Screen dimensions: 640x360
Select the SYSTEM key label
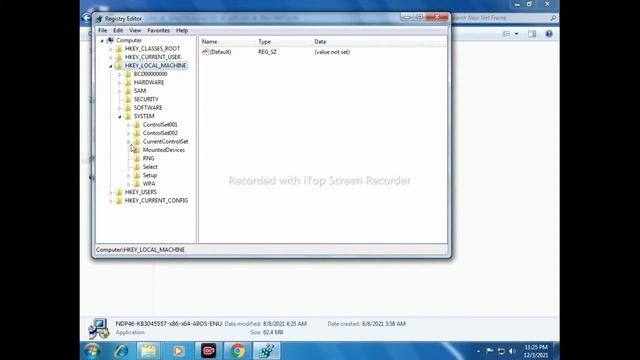point(144,116)
